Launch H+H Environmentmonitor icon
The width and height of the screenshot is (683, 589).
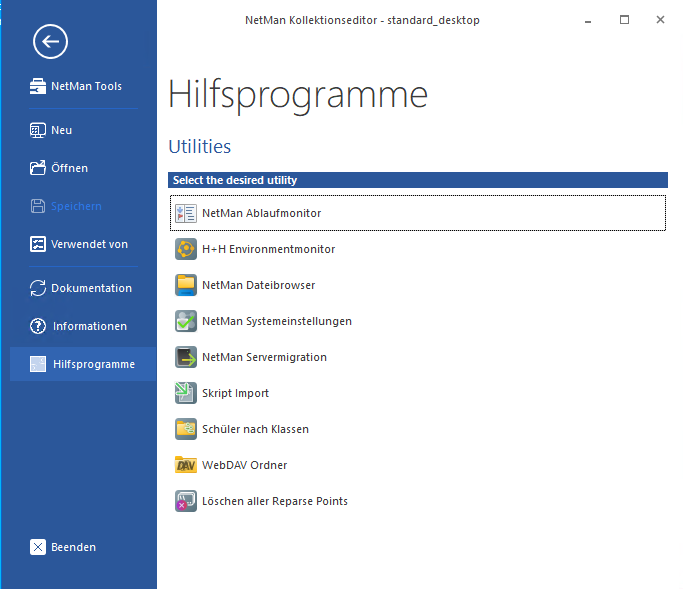pos(186,249)
